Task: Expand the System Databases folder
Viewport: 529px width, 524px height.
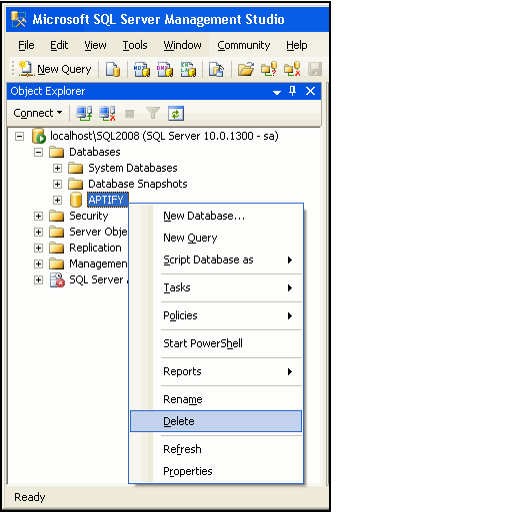Action: coord(57,168)
